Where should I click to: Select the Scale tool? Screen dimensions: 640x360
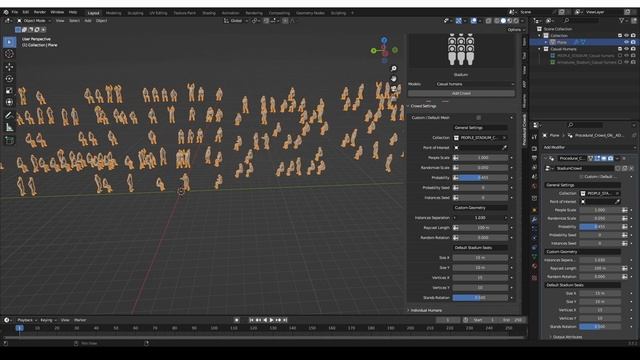pyautogui.click(x=9, y=91)
